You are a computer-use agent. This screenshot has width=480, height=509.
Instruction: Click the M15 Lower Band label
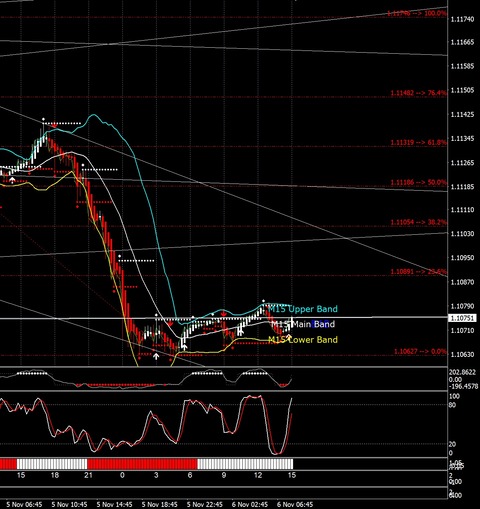coord(303,340)
